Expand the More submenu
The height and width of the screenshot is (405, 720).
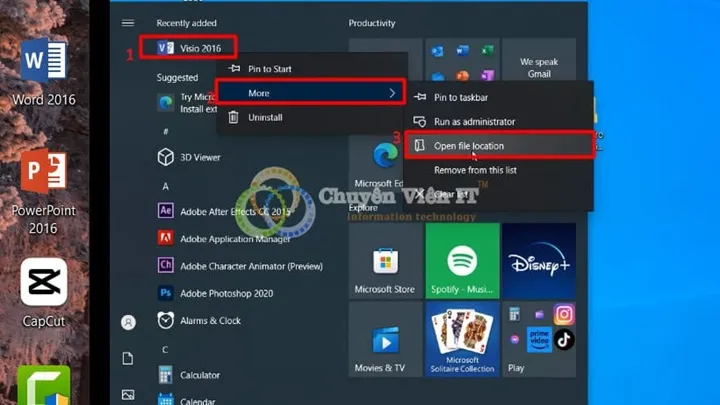(310, 93)
